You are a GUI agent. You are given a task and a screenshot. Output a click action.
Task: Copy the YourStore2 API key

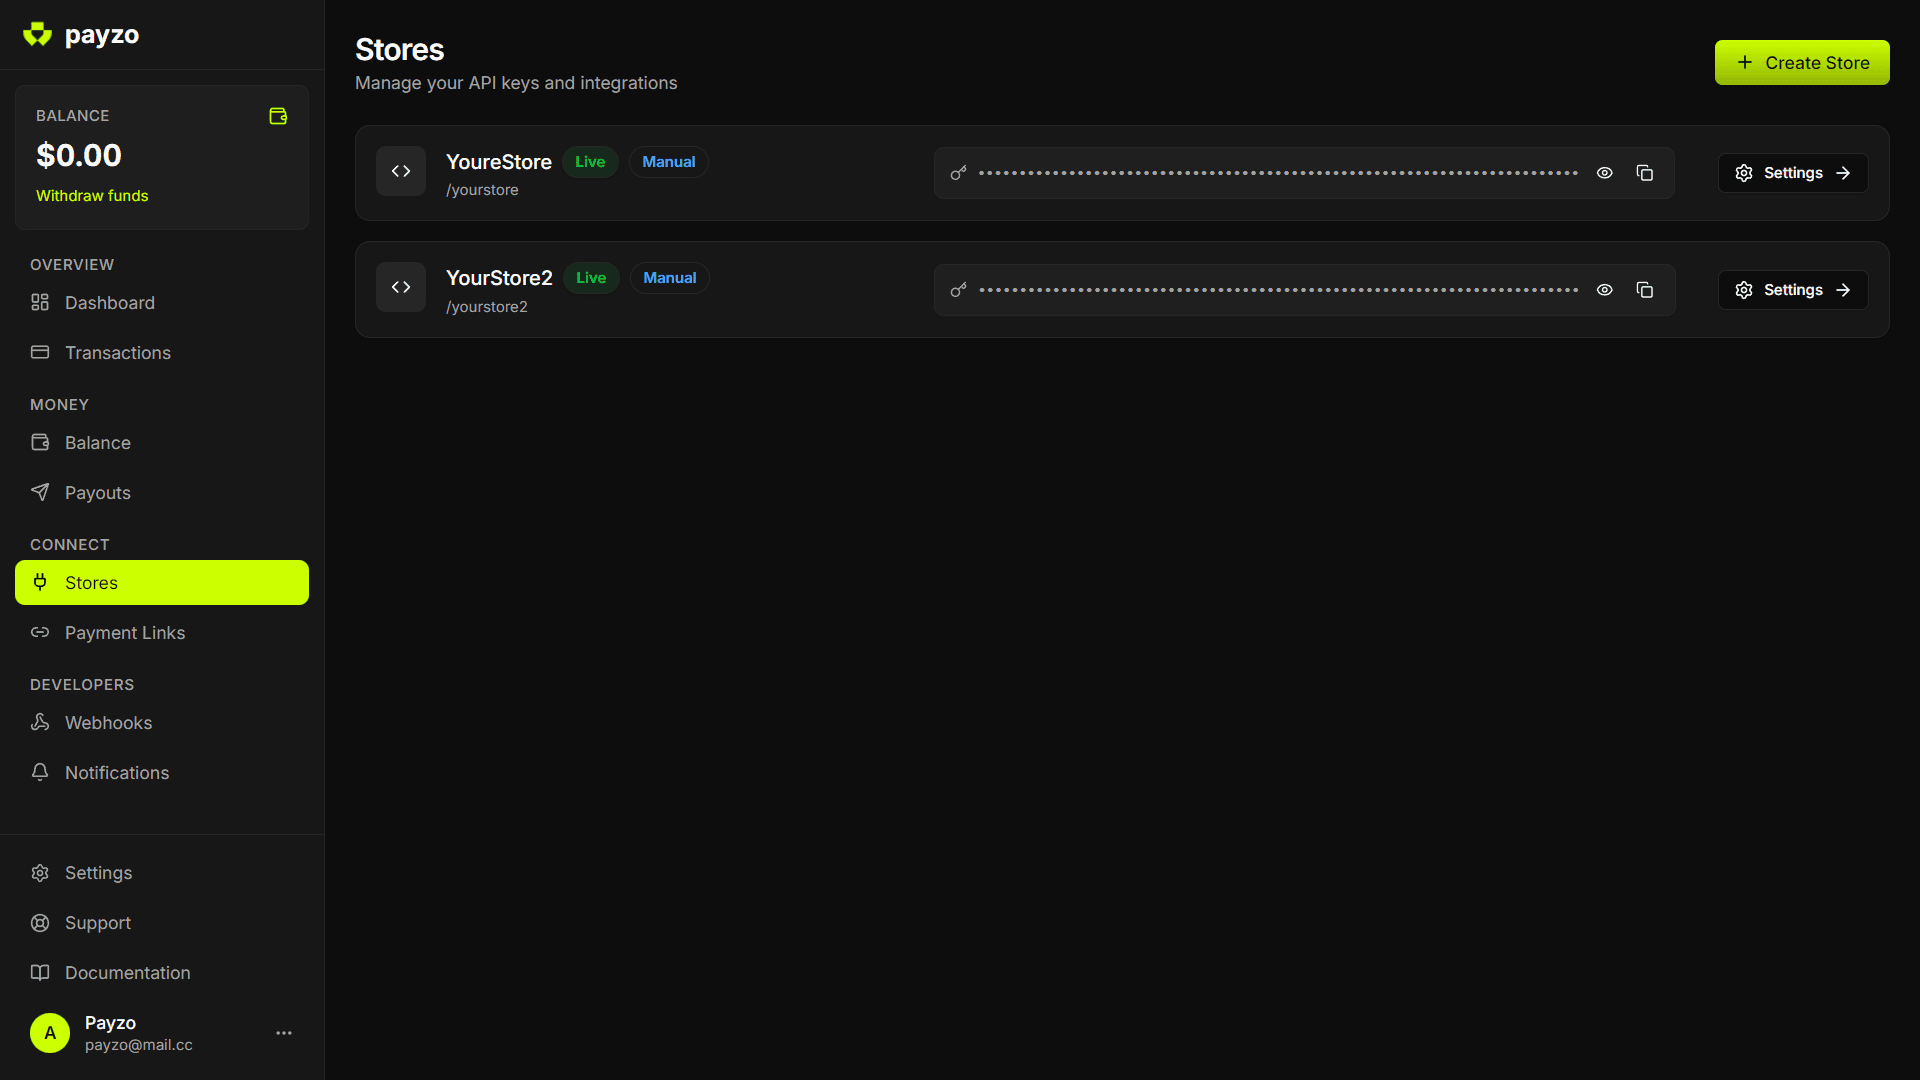[x=1645, y=289]
